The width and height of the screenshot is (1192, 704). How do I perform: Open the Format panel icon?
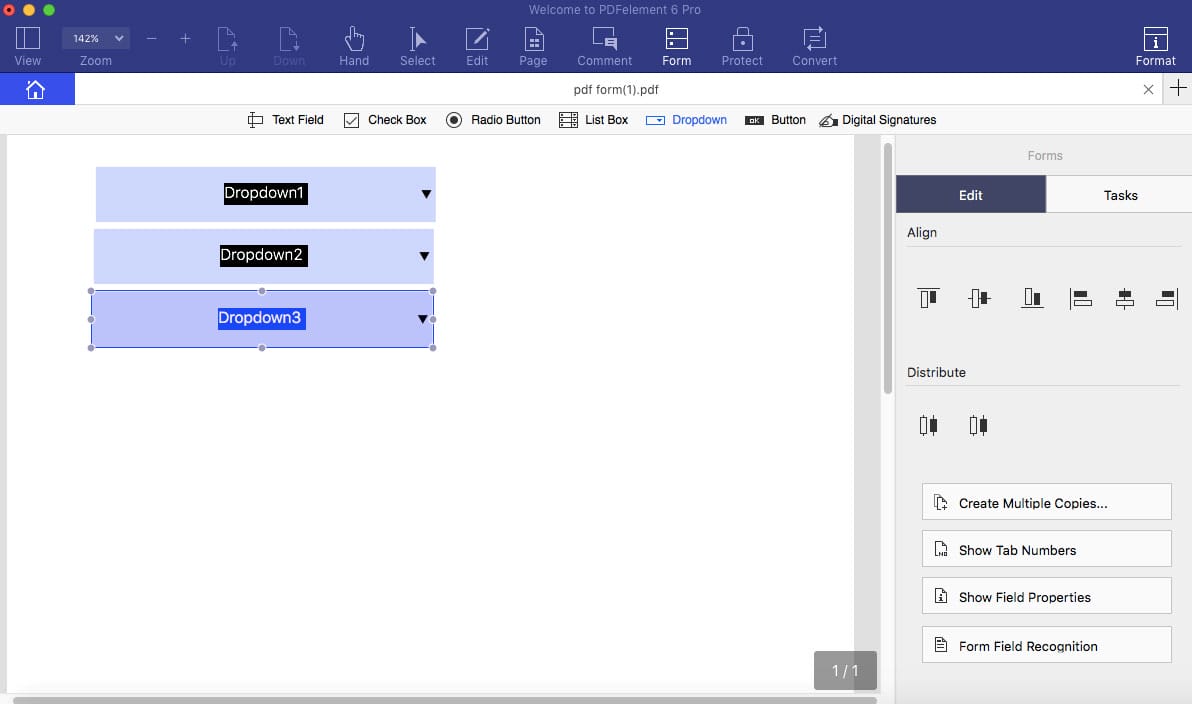pos(1155,46)
